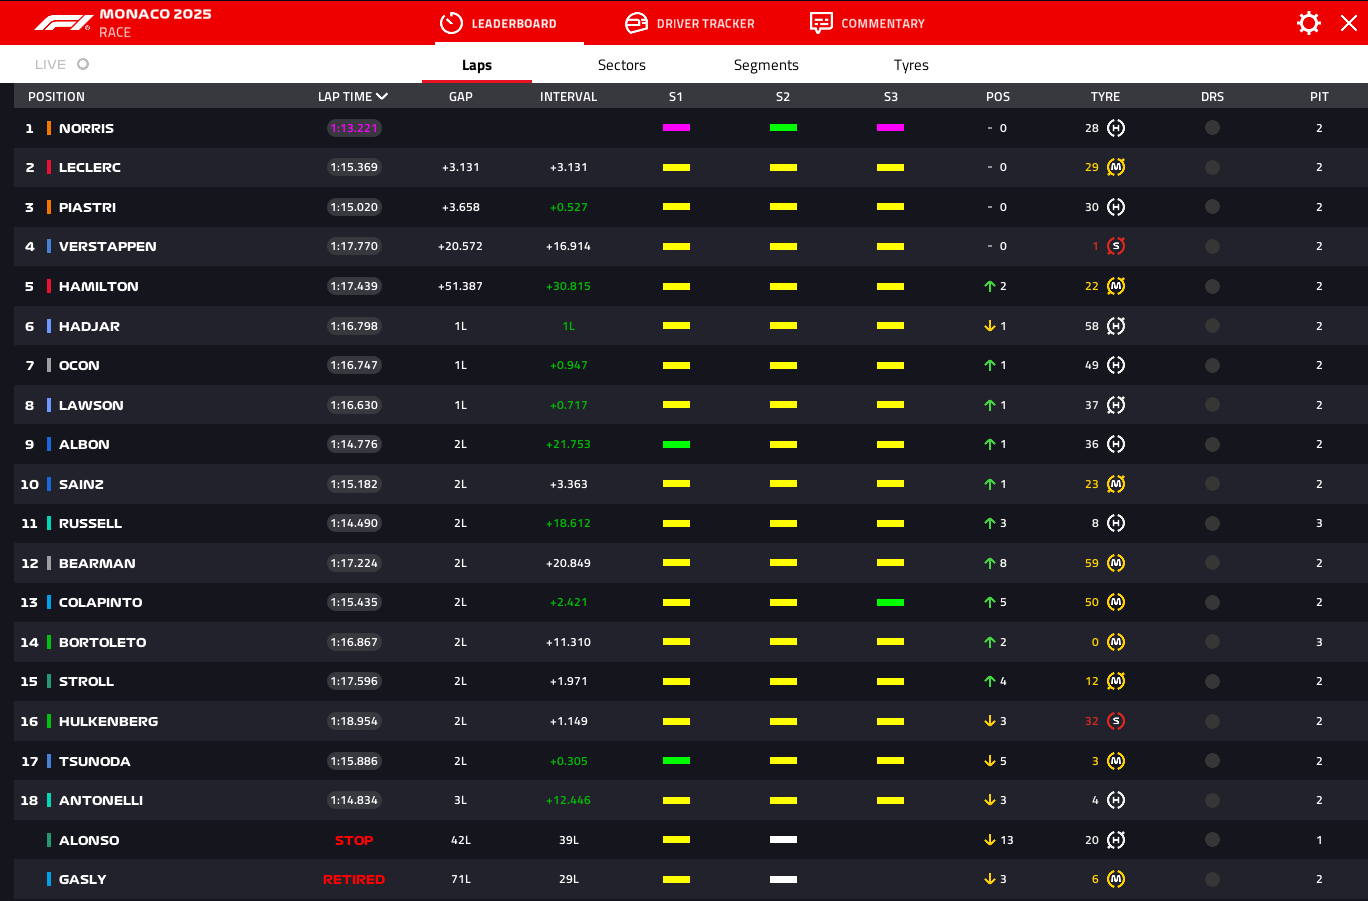Click Bearman medium tyre icon
Screen dimensions: 1368x901
tap(1116, 563)
